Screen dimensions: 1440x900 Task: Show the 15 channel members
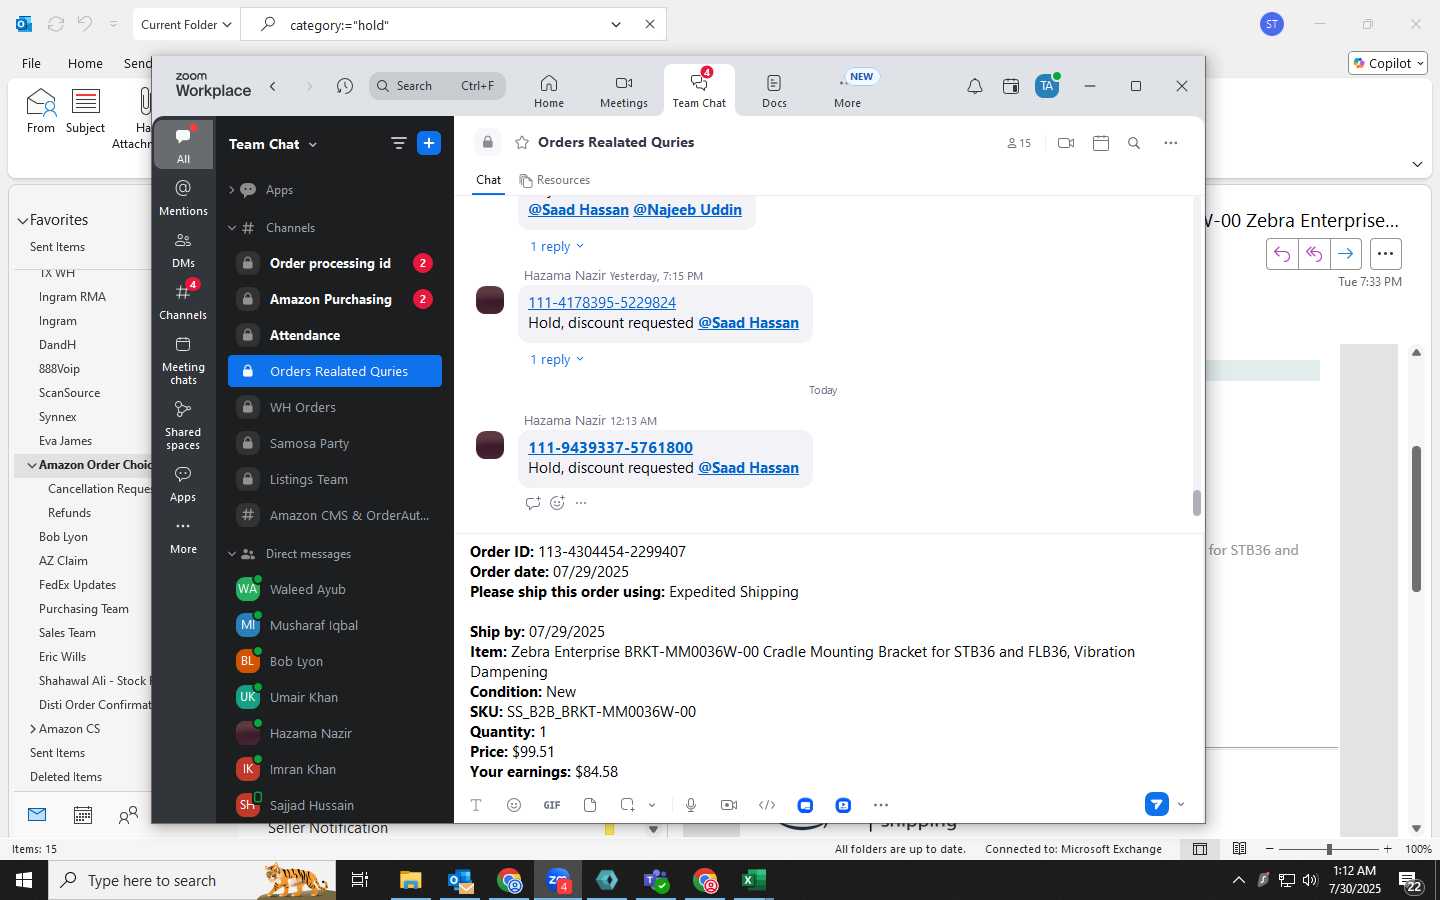[x=1019, y=143]
